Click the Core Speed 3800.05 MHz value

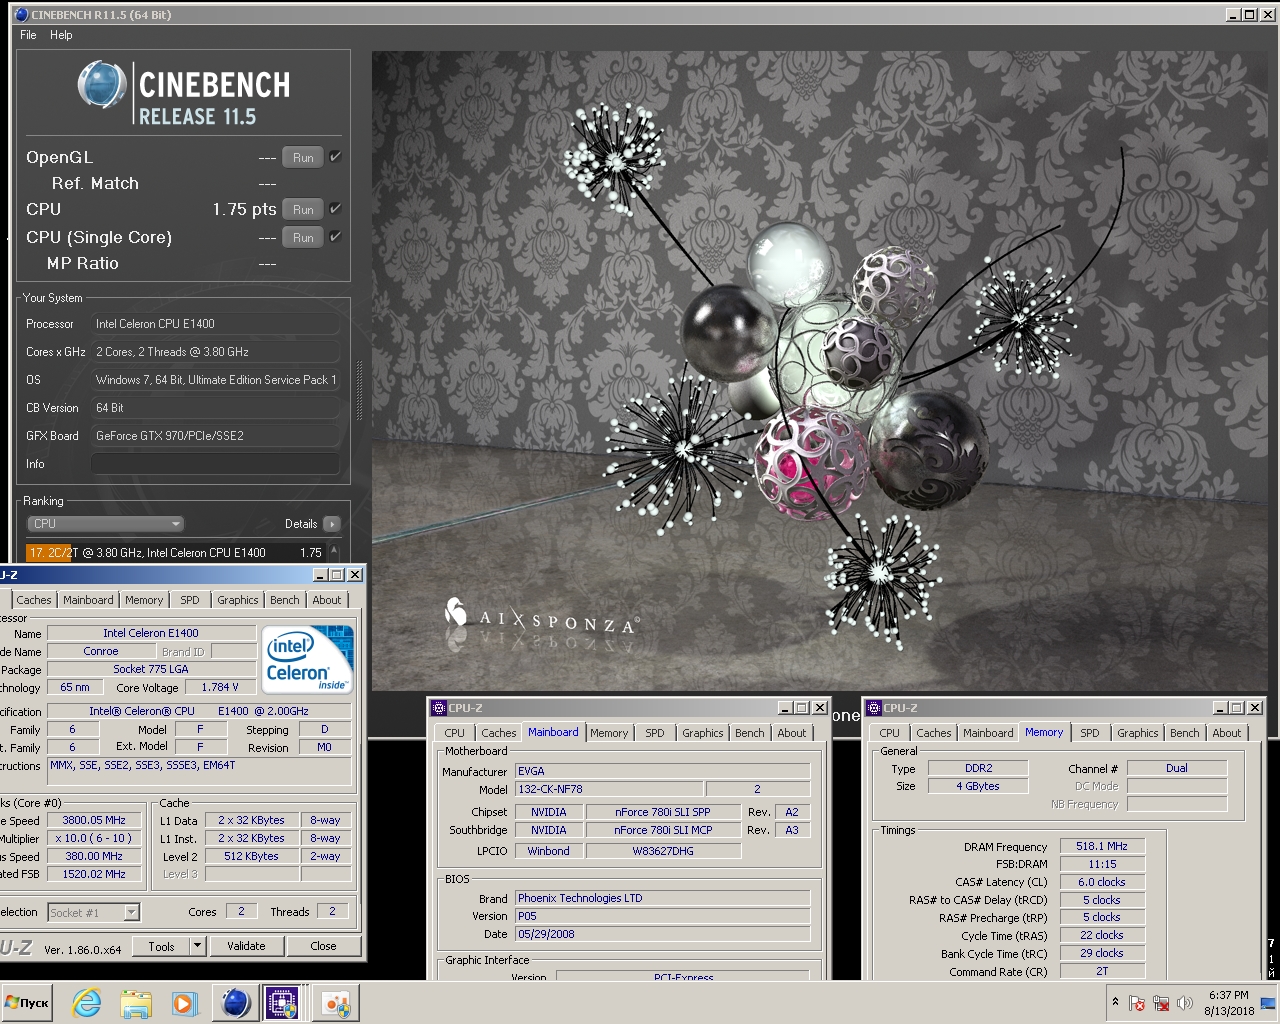[x=94, y=820]
